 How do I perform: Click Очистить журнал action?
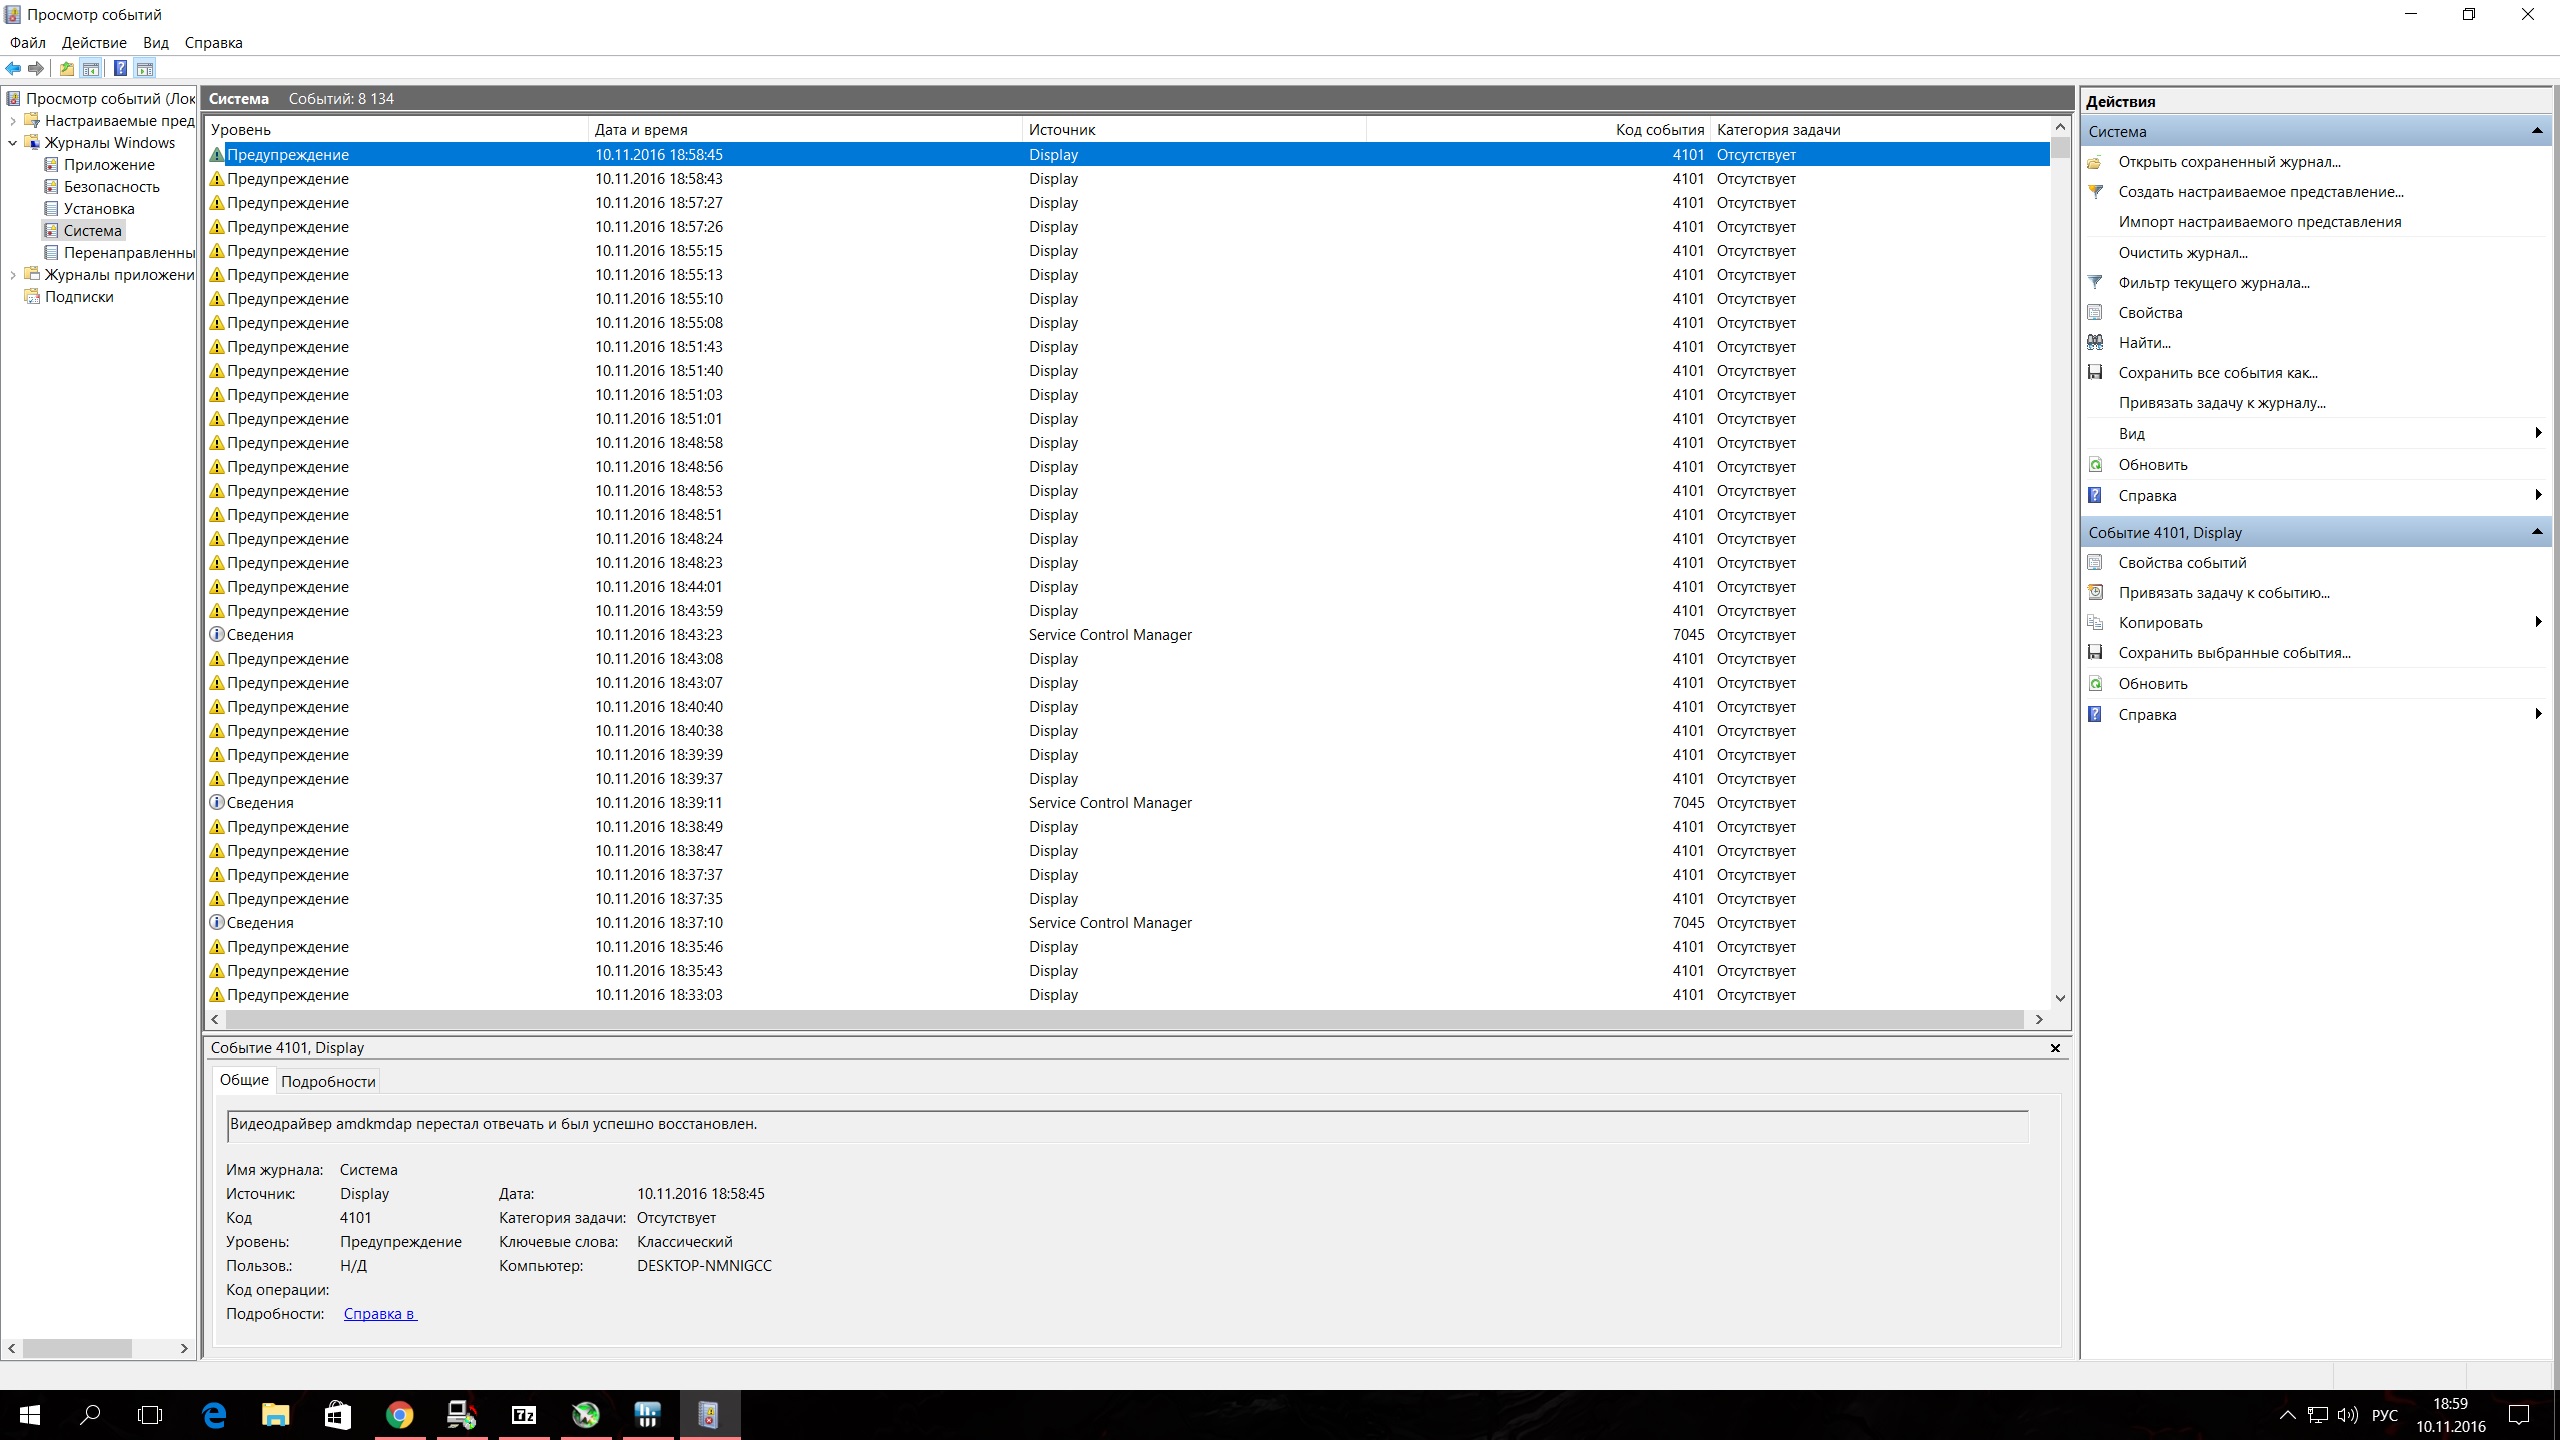tap(2182, 252)
